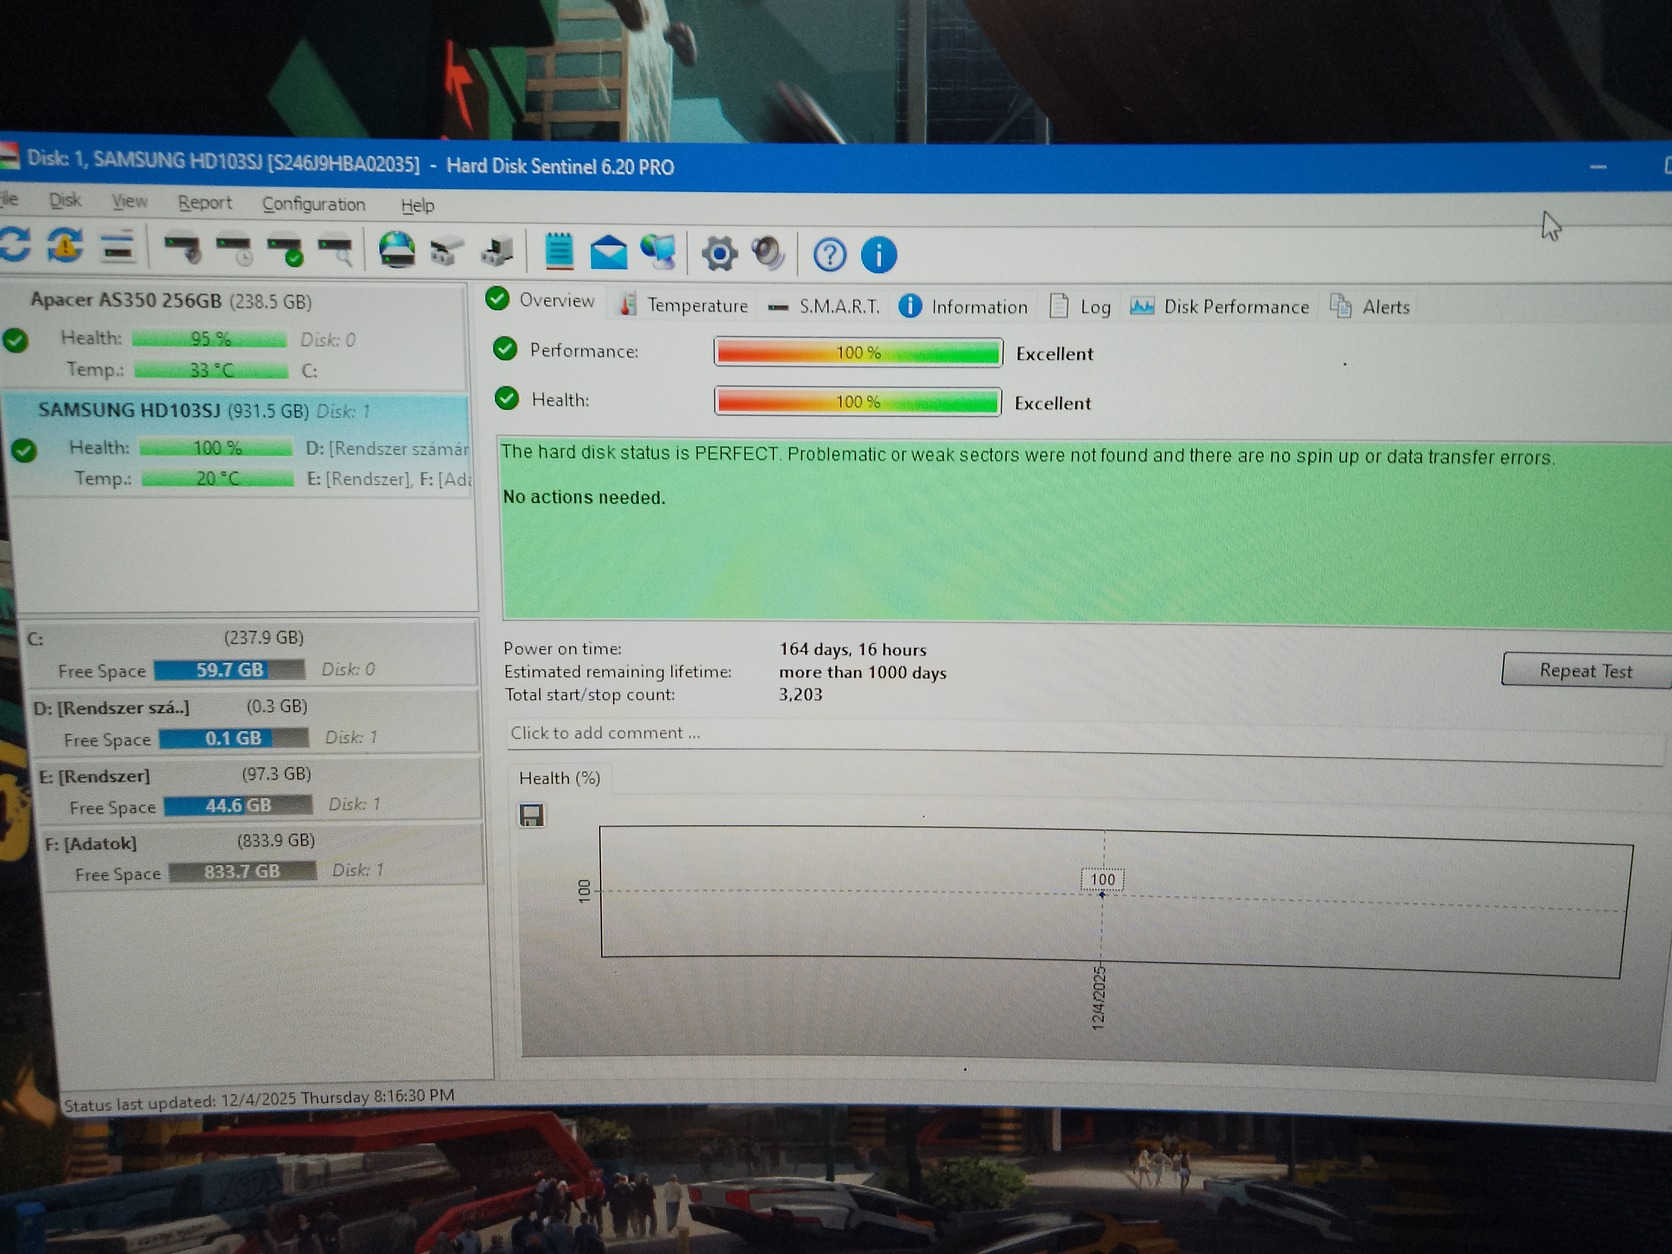Click the disk list view toolbar icon
This screenshot has width=1672, height=1254.
(118, 246)
